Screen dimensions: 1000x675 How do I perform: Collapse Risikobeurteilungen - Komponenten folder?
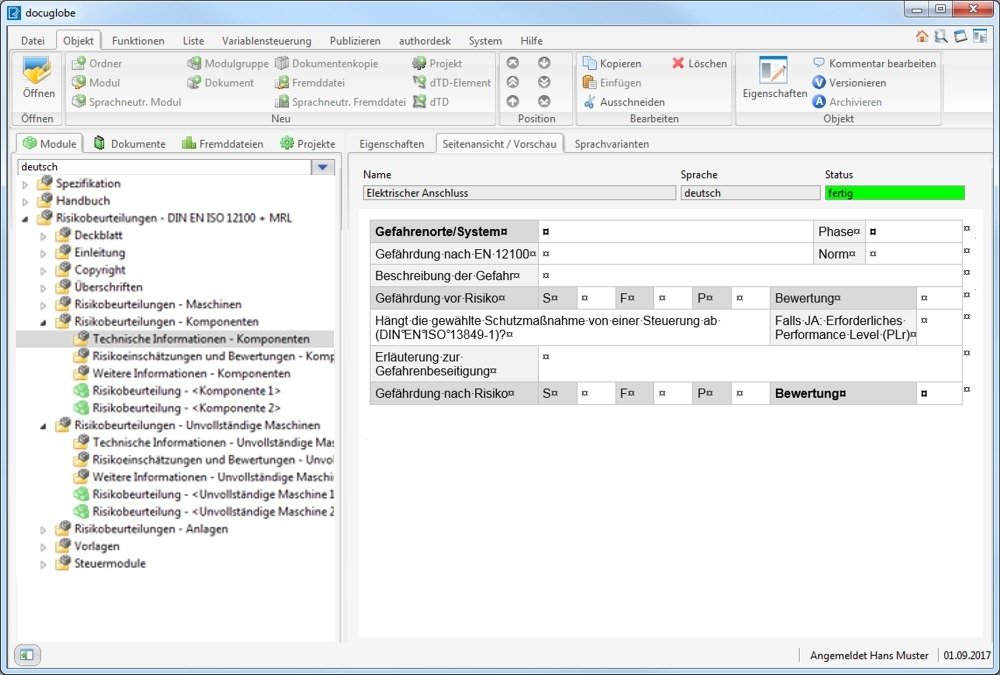tap(43, 322)
